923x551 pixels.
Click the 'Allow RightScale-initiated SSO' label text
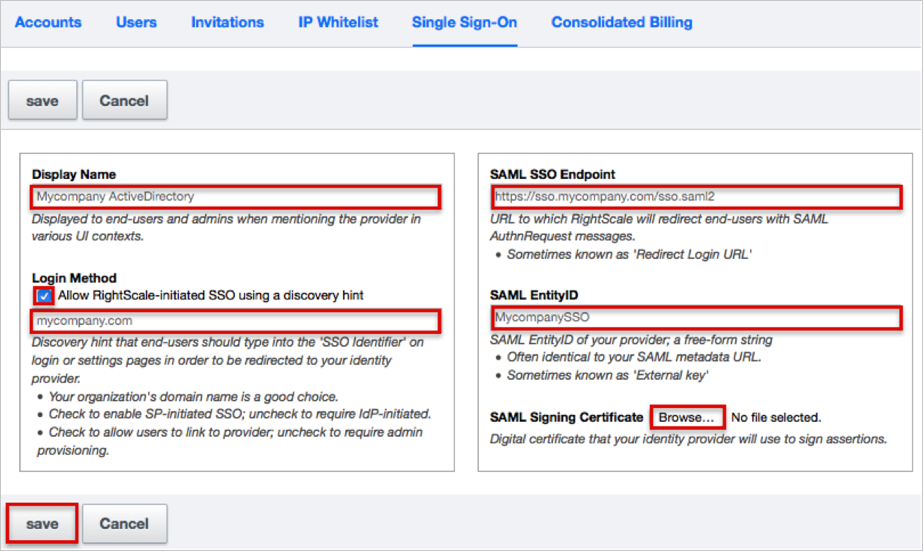click(210, 295)
